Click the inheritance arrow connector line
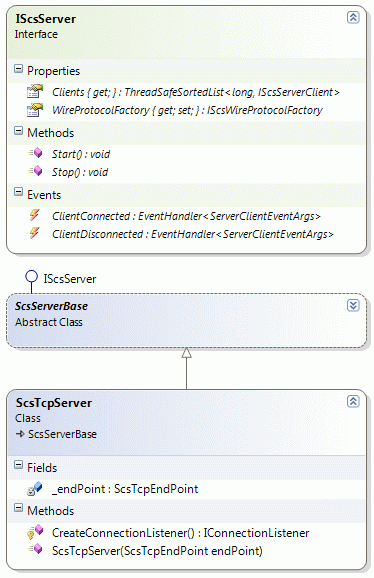The height and width of the screenshot is (578, 374). tap(186, 368)
